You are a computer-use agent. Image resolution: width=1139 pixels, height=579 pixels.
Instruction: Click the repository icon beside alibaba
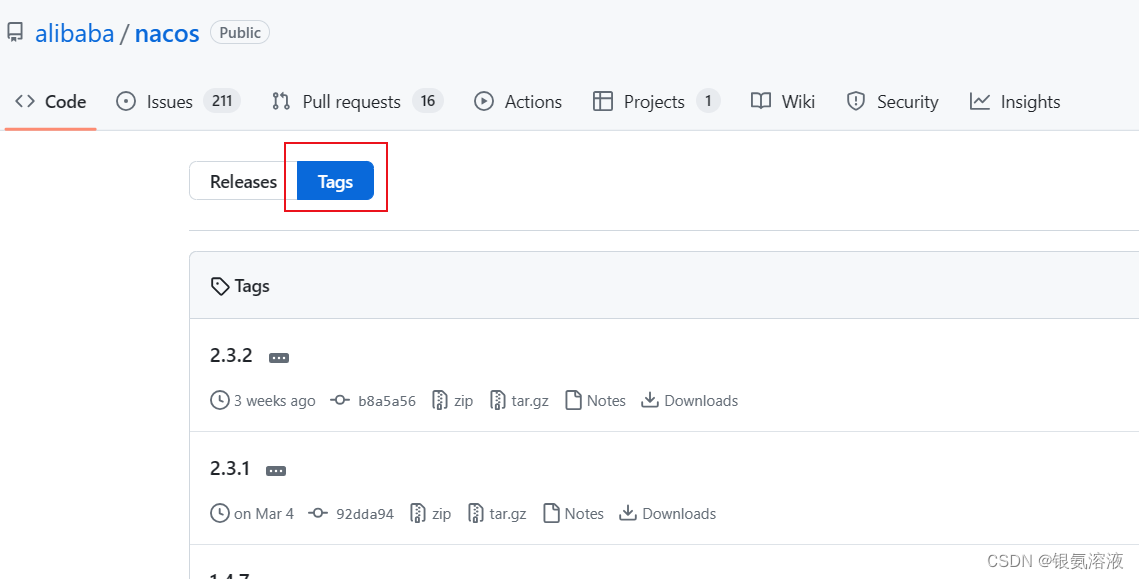pyautogui.click(x=15, y=33)
